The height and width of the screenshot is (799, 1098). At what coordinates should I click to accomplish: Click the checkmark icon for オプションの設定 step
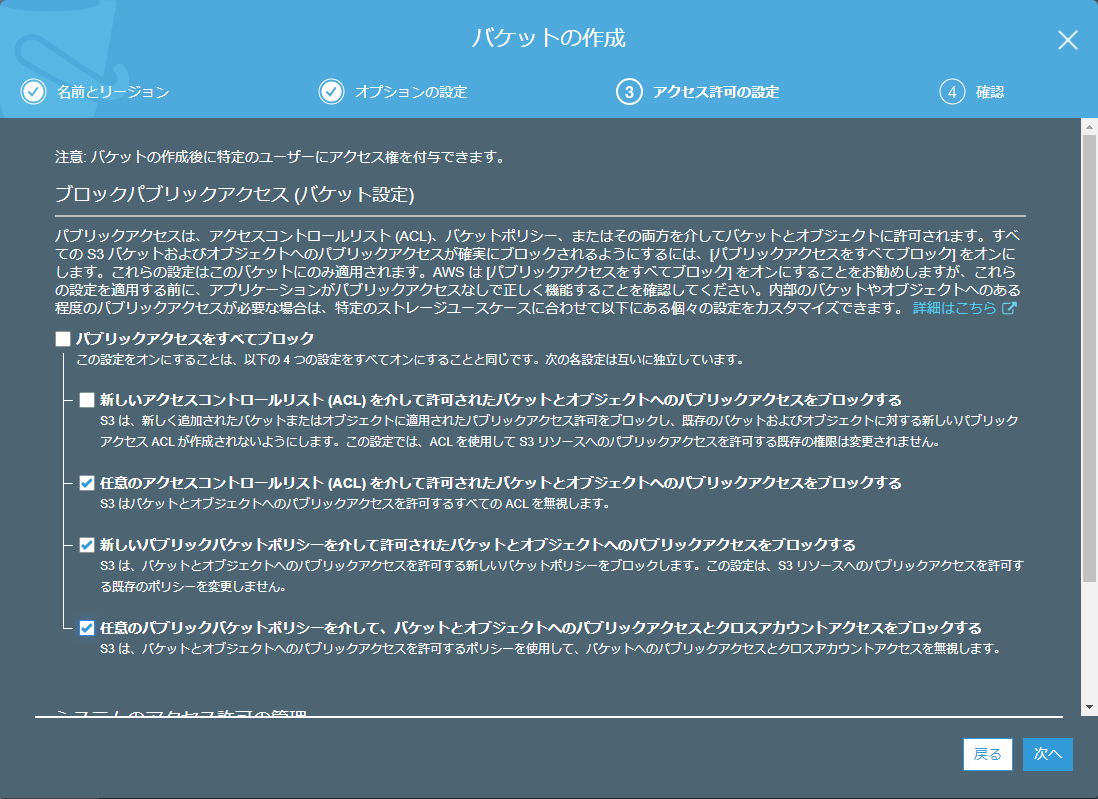click(x=331, y=92)
